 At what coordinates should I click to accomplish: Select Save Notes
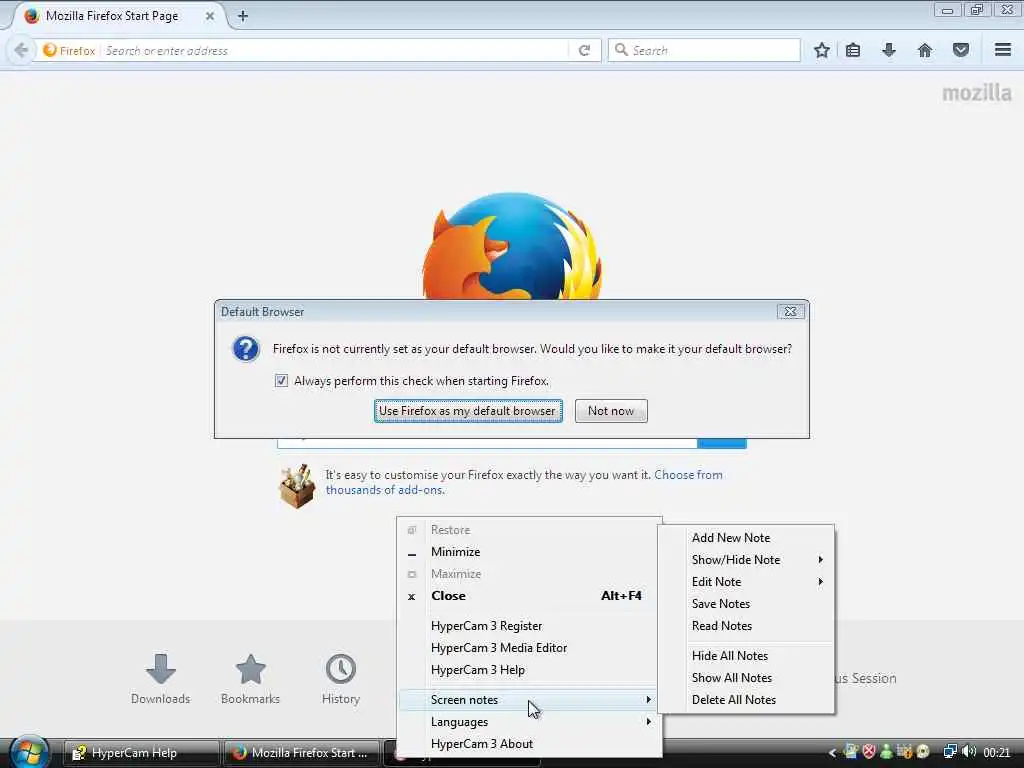pyautogui.click(x=748, y=604)
